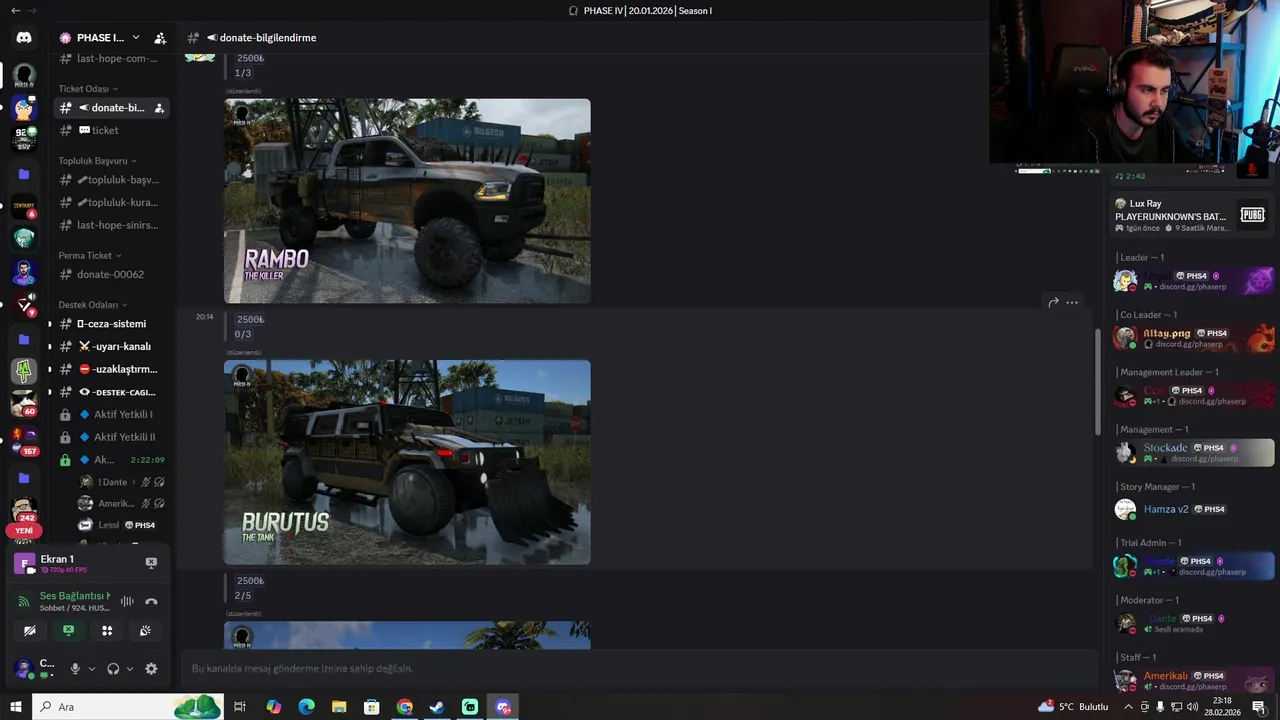The image size is (1280, 720).
Task: Collapse the Topluluk Başvuru category
Action: point(97,161)
